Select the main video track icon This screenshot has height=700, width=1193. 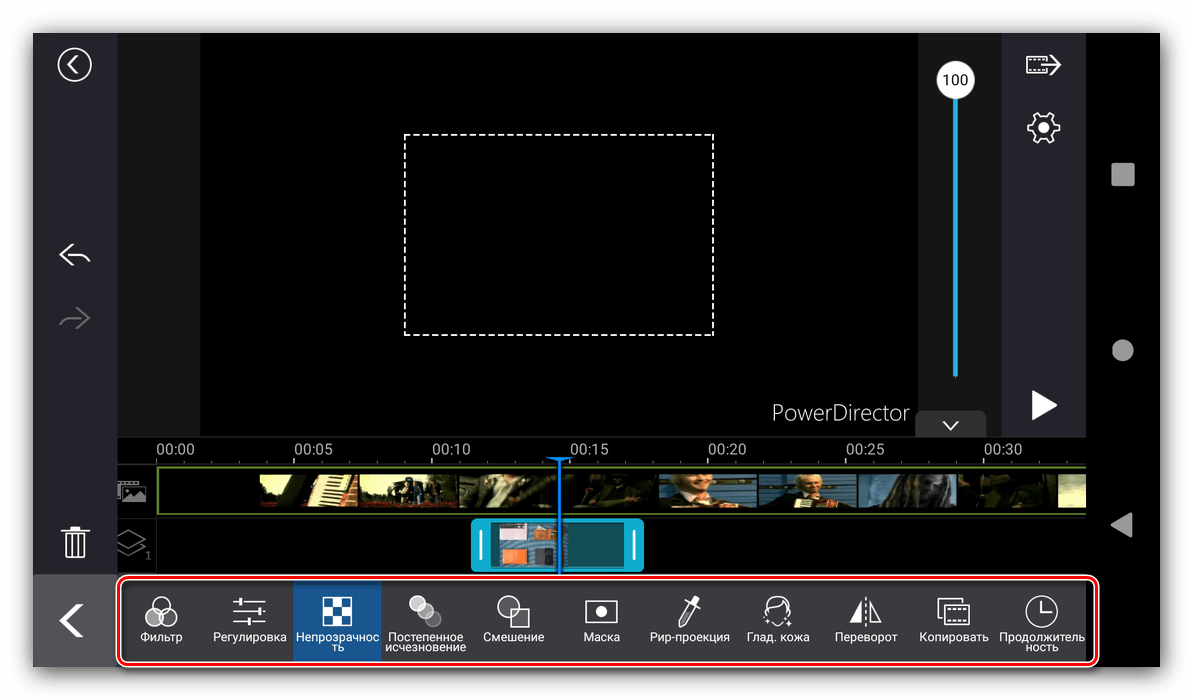click(x=132, y=491)
